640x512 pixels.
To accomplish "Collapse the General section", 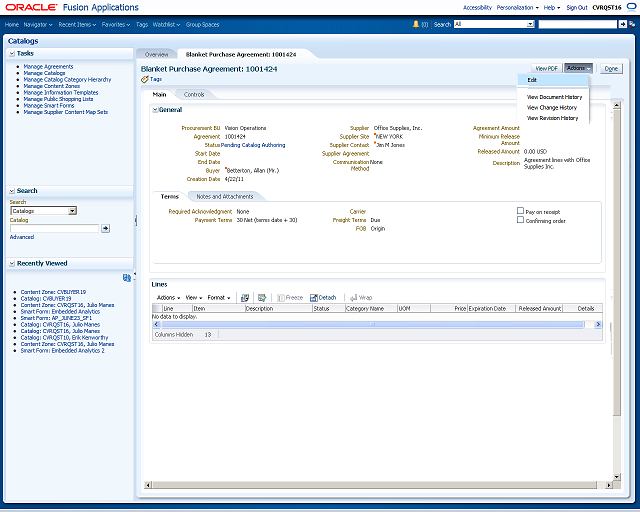I will pyautogui.click(x=155, y=110).
